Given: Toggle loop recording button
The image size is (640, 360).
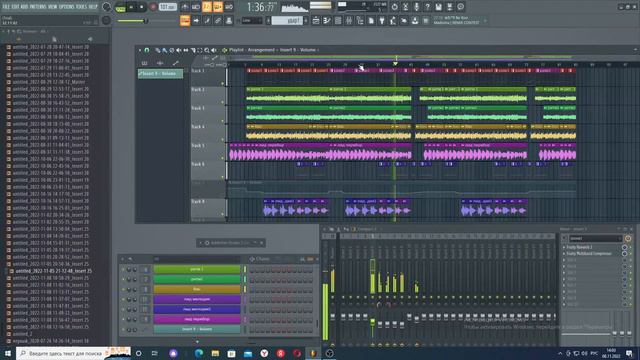Looking at the screenshot, I should [x=229, y=7].
